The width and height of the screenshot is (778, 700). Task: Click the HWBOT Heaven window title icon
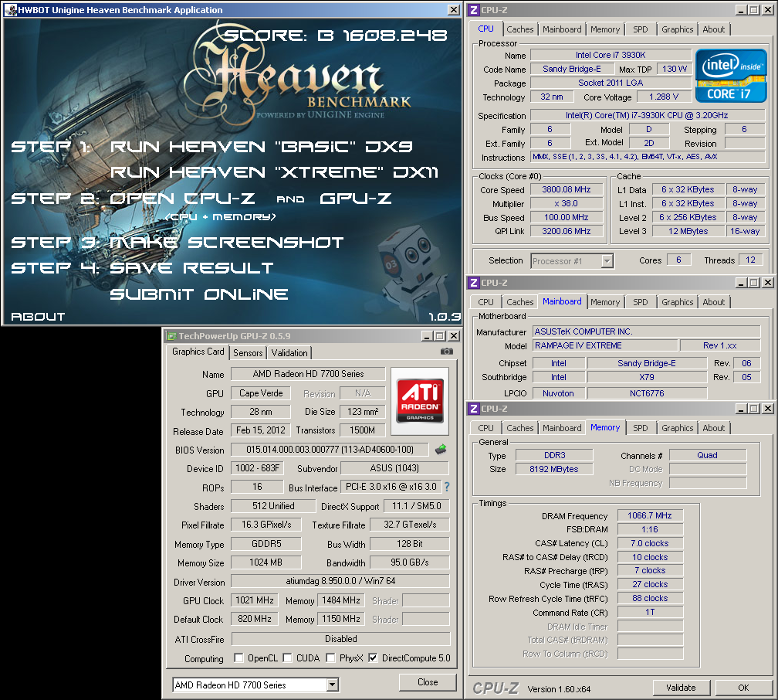tap(10, 9)
